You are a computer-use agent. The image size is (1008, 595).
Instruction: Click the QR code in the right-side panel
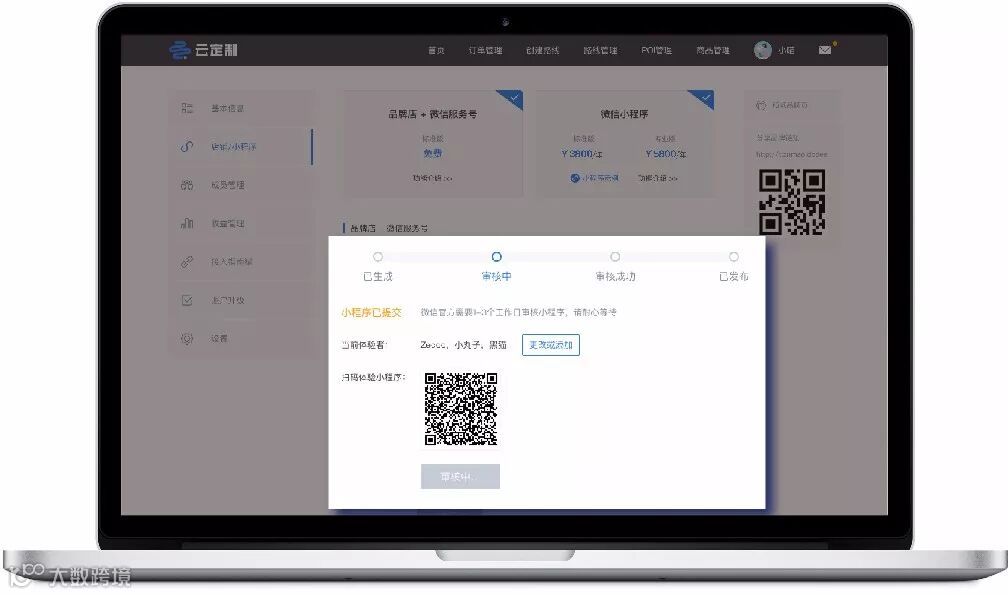[x=792, y=202]
